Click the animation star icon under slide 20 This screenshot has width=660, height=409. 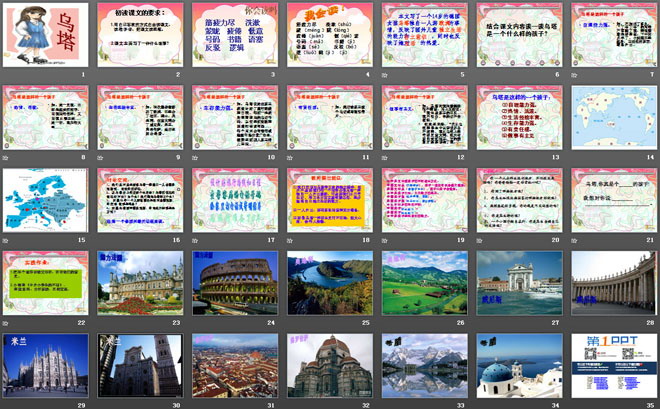pyautogui.click(x=479, y=241)
